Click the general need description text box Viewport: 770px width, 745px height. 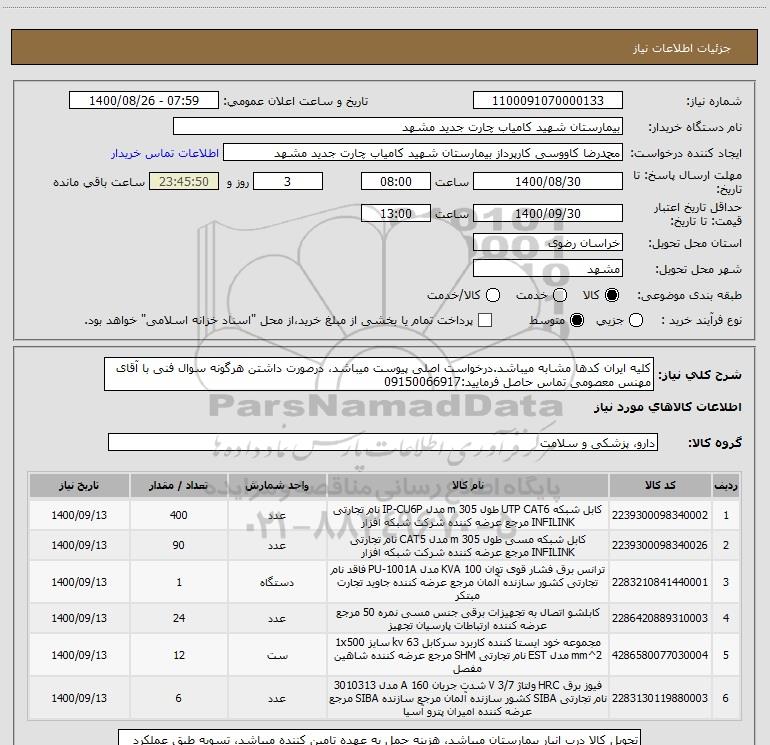379,374
